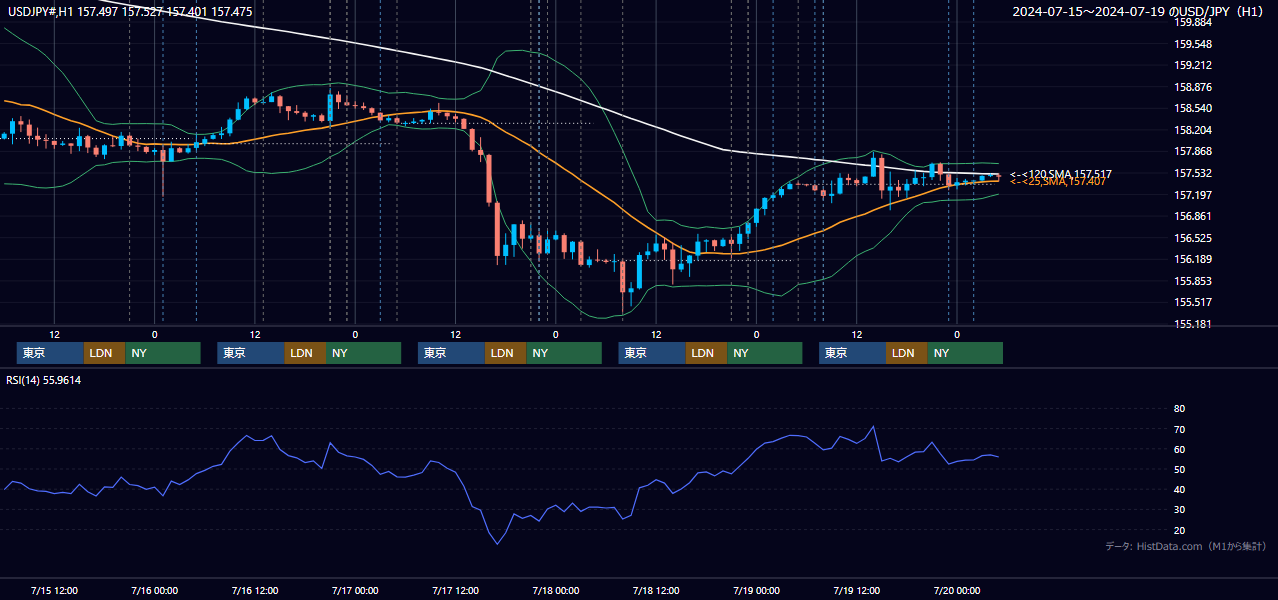Click RSI axis level 70
The image size is (1278, 600).
1179,429
